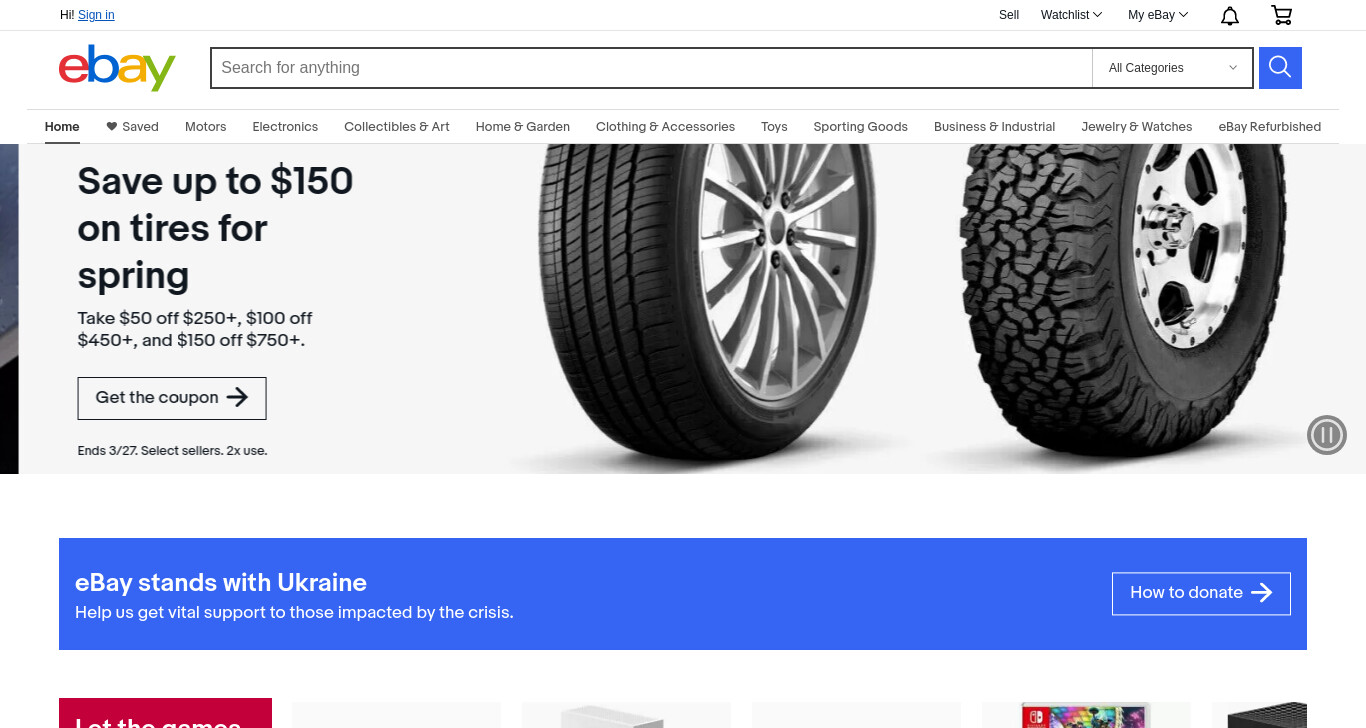
Task: Click the Get the coupon button
Action: [x=172, y=398]
